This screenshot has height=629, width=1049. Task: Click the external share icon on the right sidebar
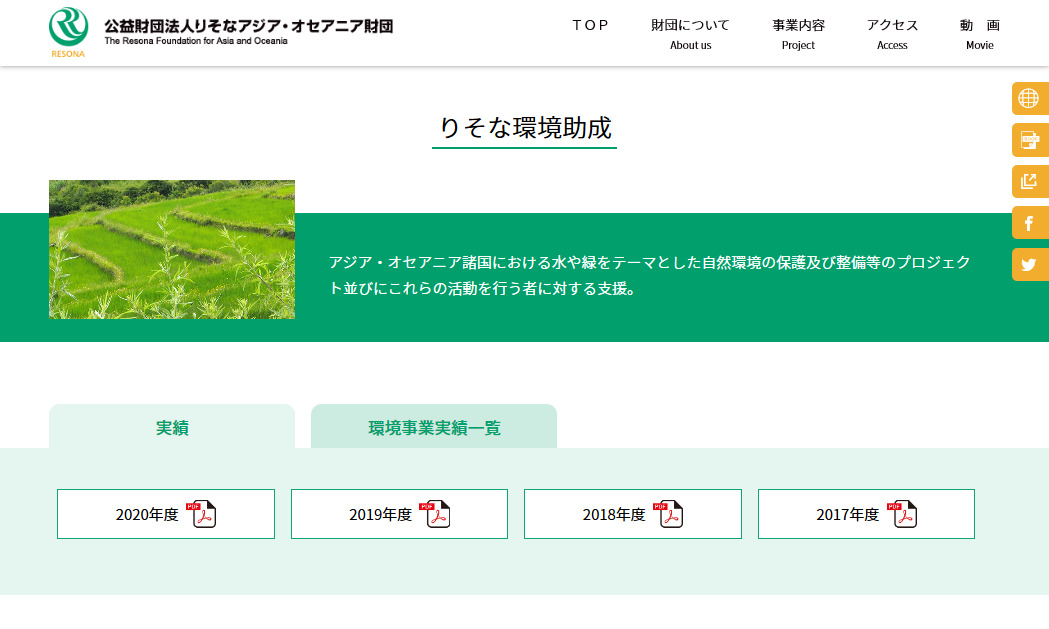pos(1030,182)
